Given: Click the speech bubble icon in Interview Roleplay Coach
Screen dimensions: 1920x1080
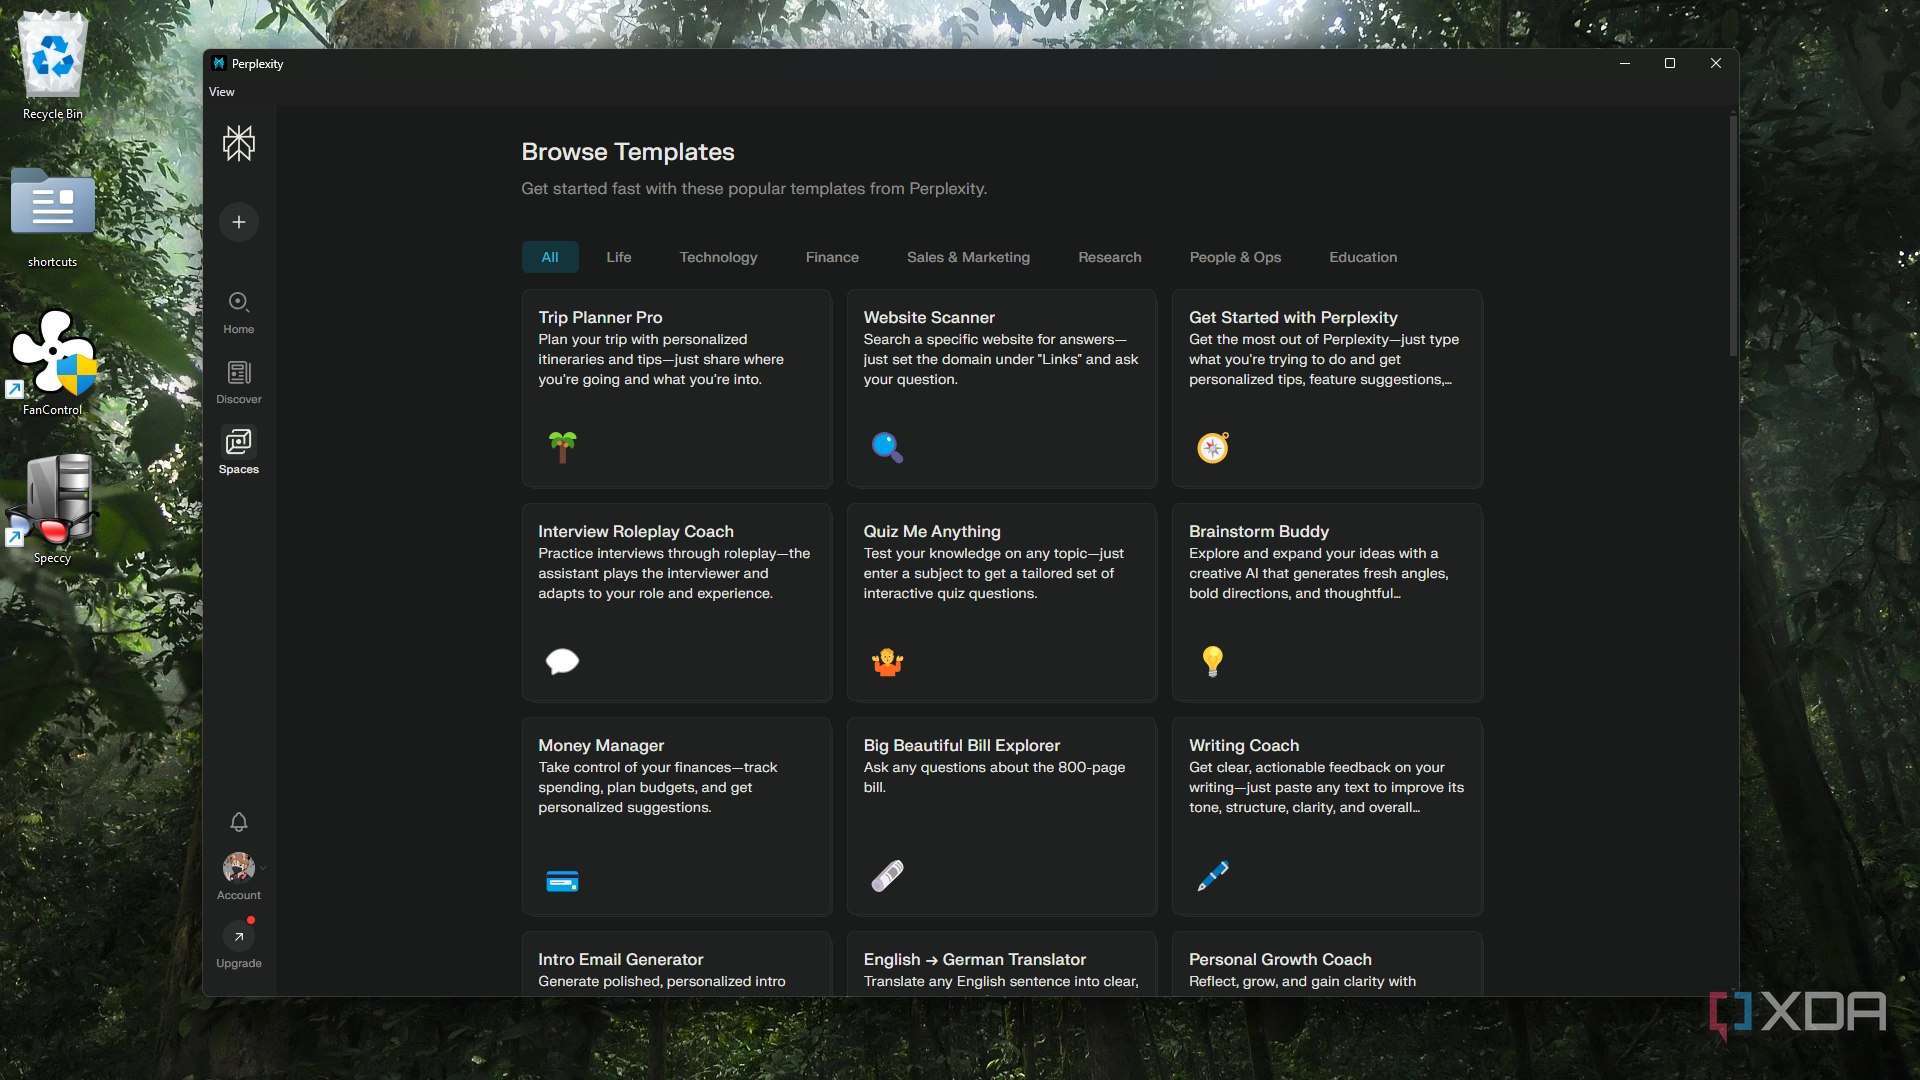Looking at the screenshot, I should click(562, 661).
